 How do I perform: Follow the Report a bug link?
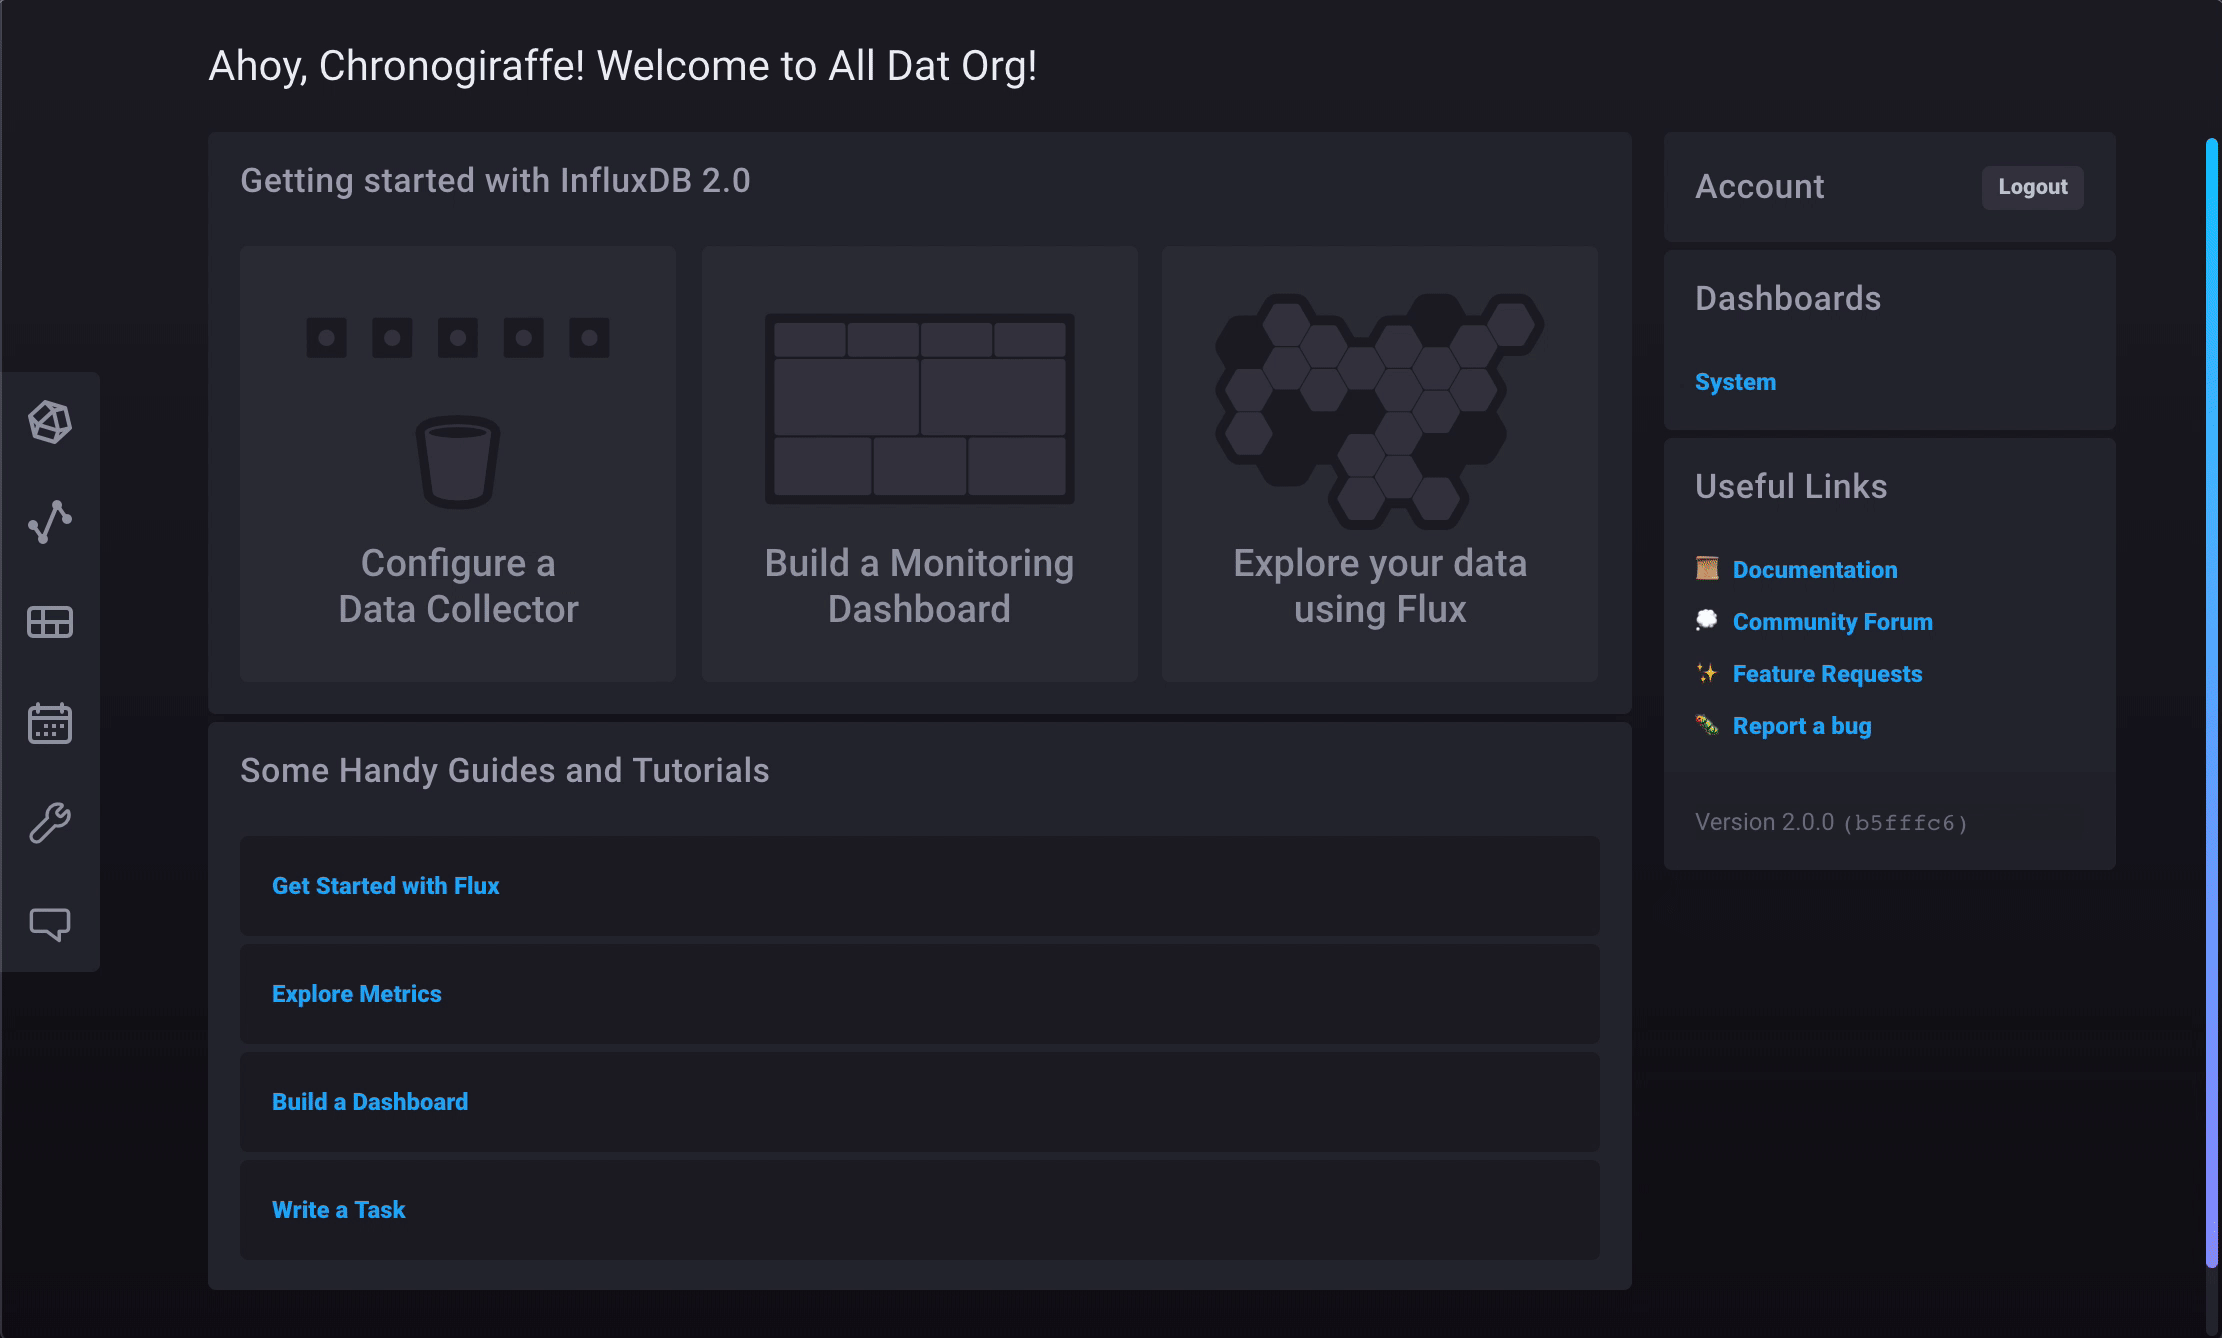1802,725
